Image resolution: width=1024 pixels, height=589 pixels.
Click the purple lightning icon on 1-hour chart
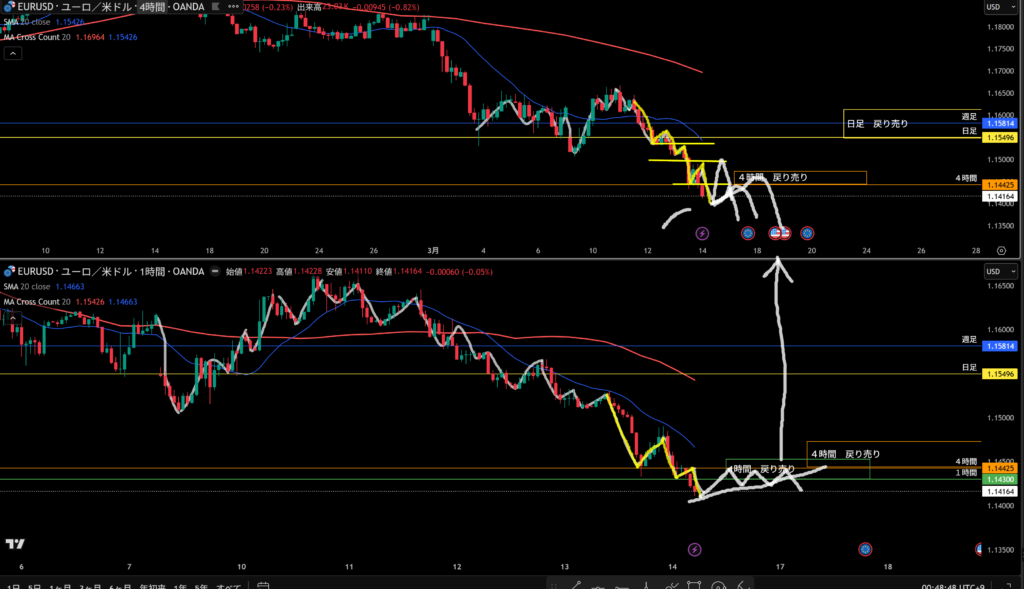[696, 549]
